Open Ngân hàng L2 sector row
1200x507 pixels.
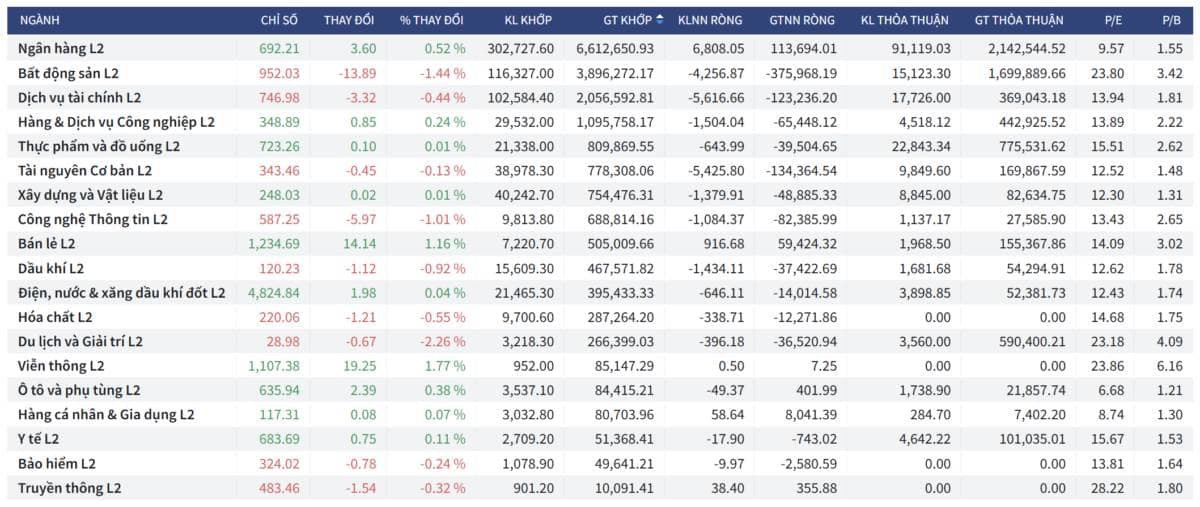click(600, 48)
